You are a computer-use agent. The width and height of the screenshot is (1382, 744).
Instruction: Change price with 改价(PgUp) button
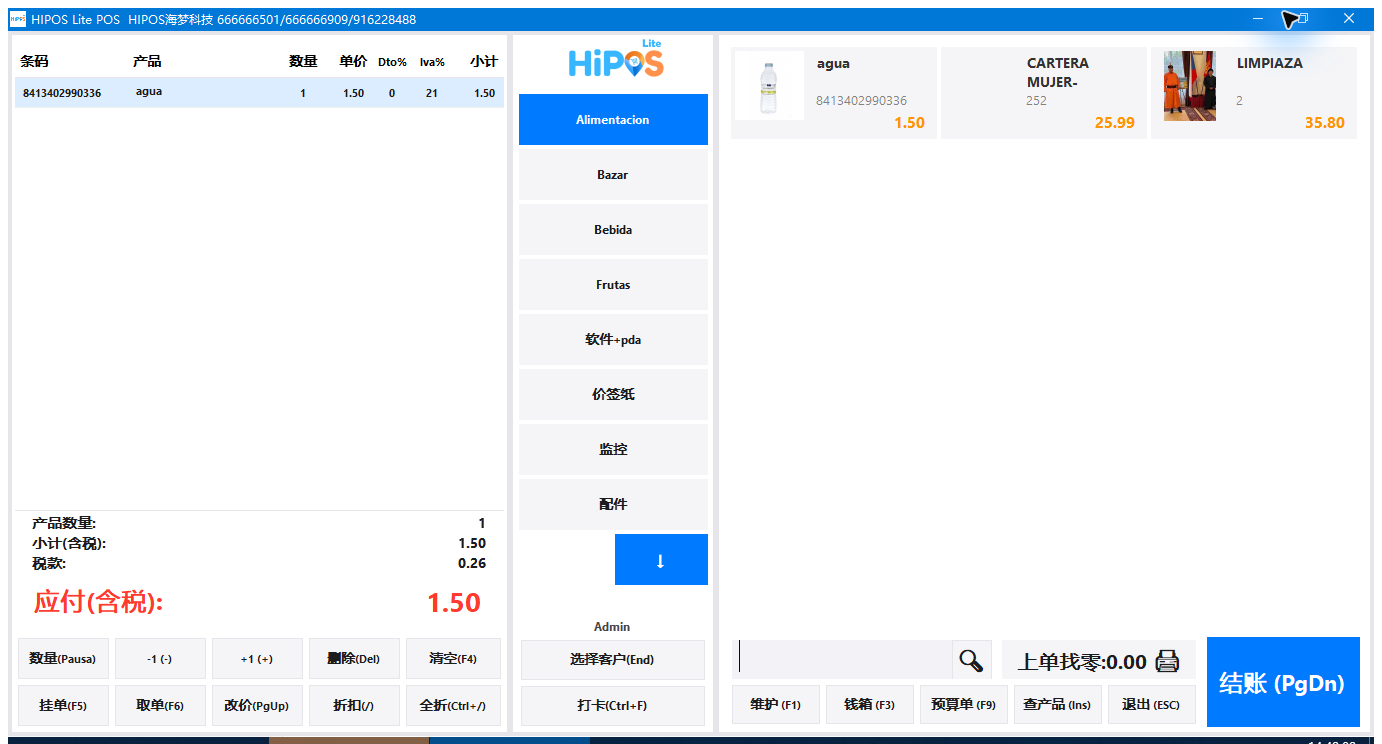tap(257, 705)
